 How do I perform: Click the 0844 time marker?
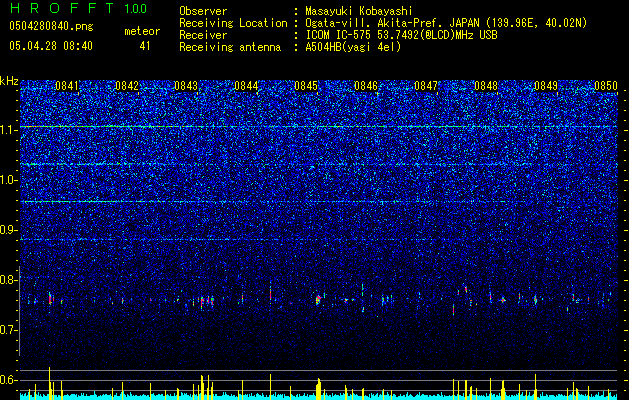pyautogui.click(x=247, y=86)
